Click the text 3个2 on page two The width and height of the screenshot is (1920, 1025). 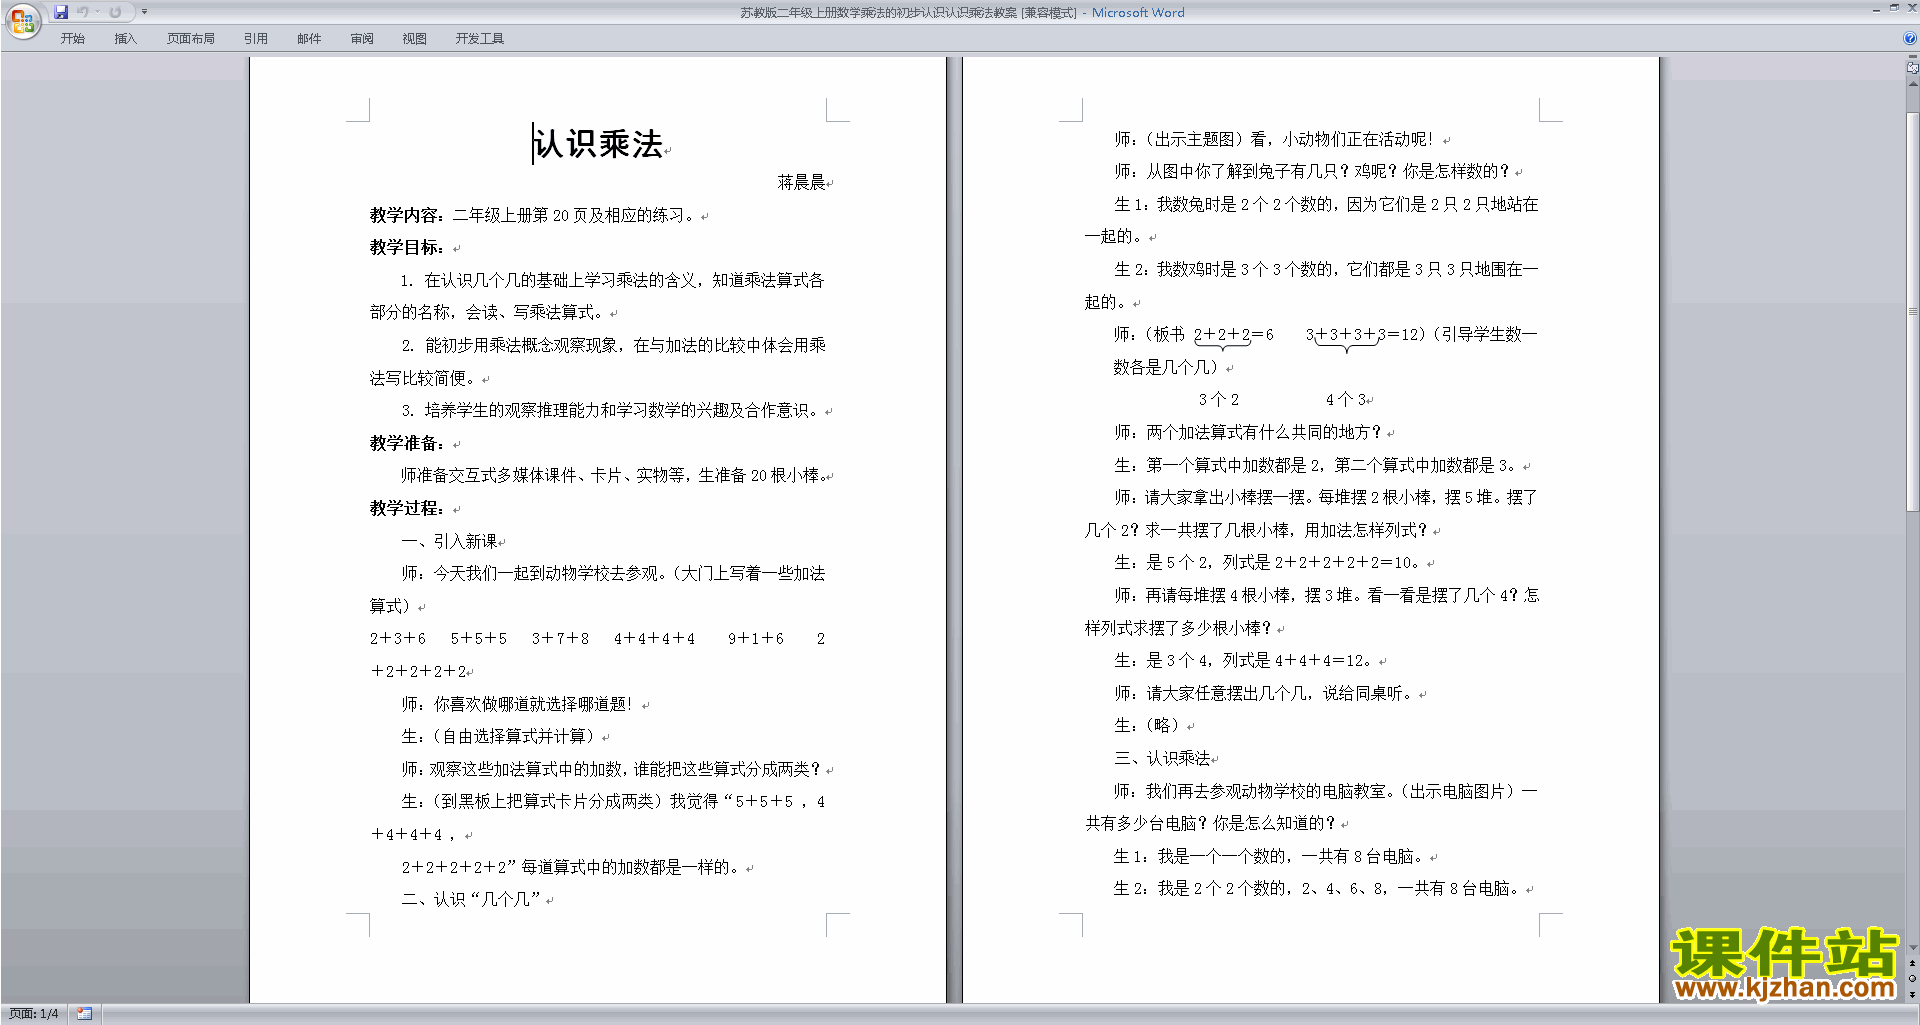1218,400
